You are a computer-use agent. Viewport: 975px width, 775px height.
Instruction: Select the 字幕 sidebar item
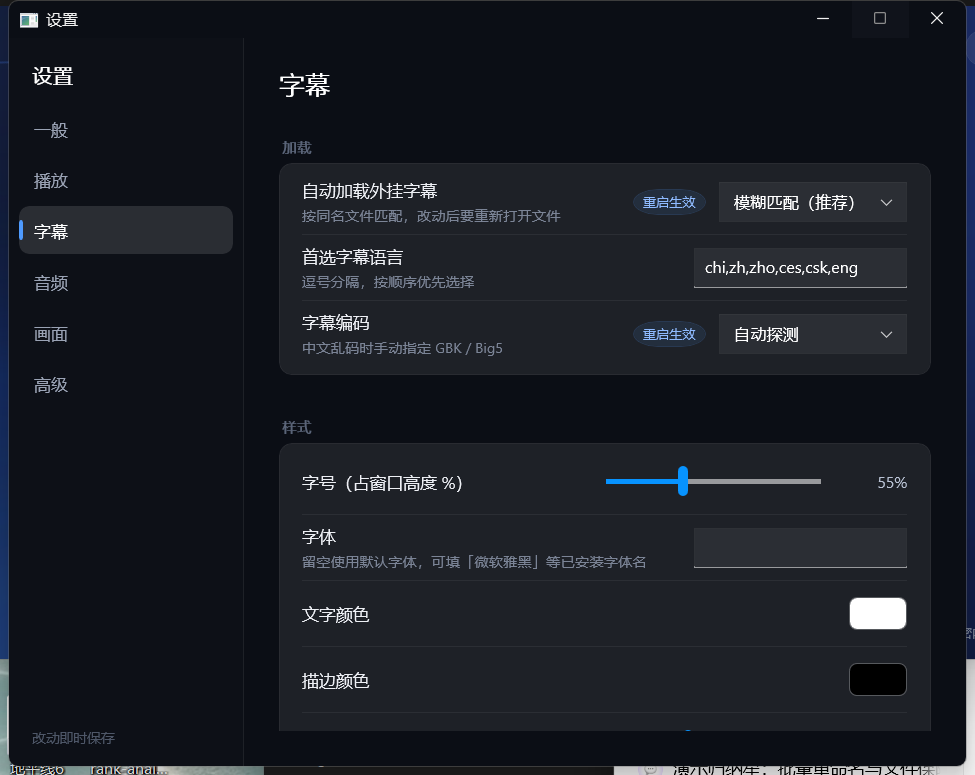[126, 230]
